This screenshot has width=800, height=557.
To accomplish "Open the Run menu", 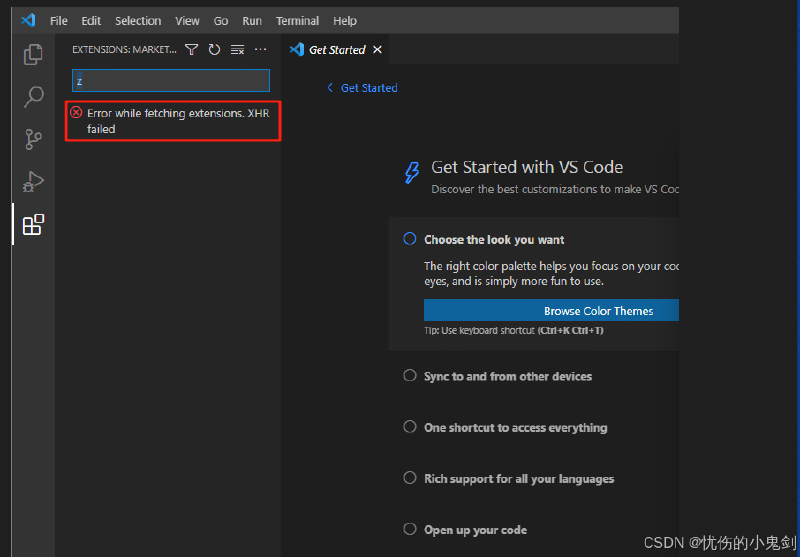I will pos(252,21).
